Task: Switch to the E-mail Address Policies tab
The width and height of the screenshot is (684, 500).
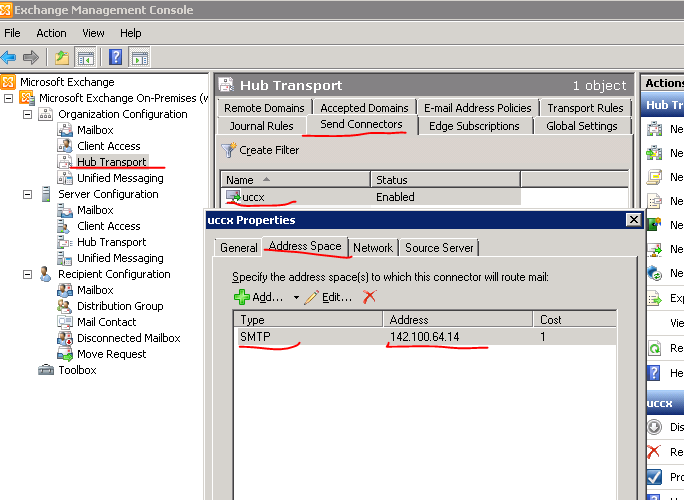Action: coord(478,108)
